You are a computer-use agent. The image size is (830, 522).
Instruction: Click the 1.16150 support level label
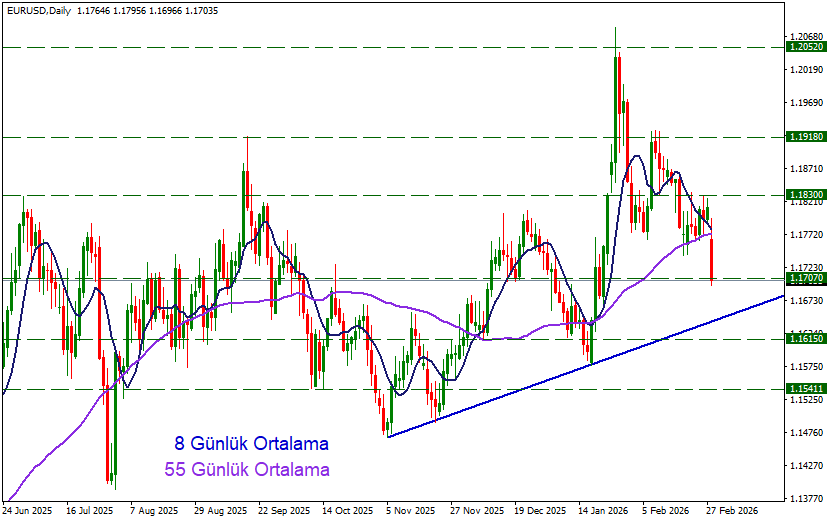(x=806, y=340)
